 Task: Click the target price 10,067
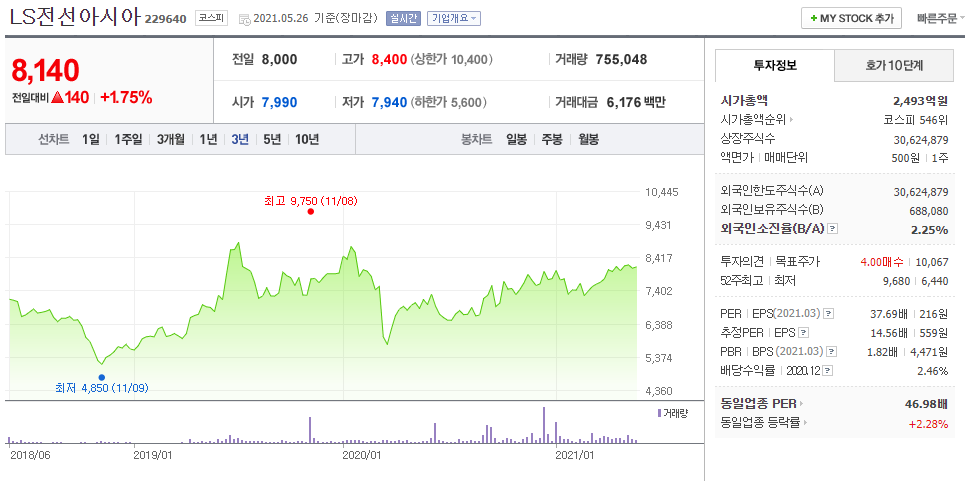tap(932, 263)
